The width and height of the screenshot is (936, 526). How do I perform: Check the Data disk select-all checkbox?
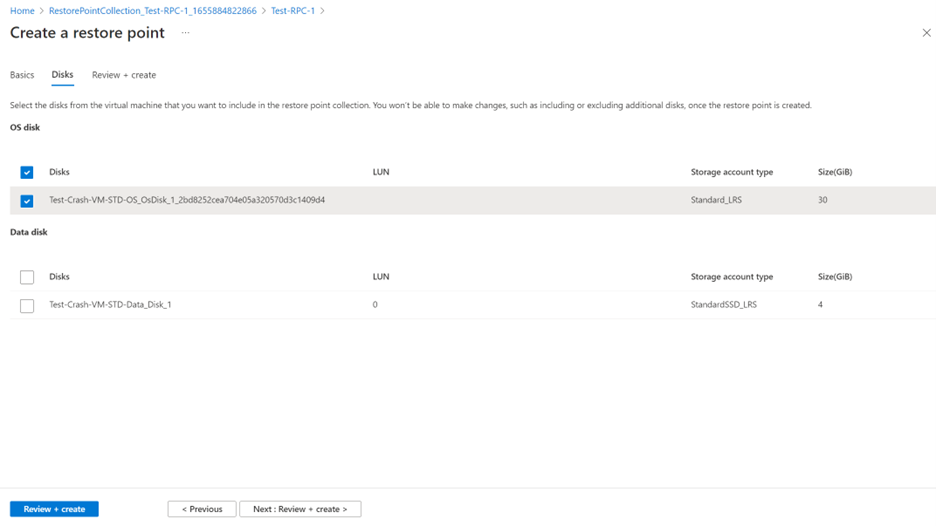pyautogui.click(x=27, y=277)
